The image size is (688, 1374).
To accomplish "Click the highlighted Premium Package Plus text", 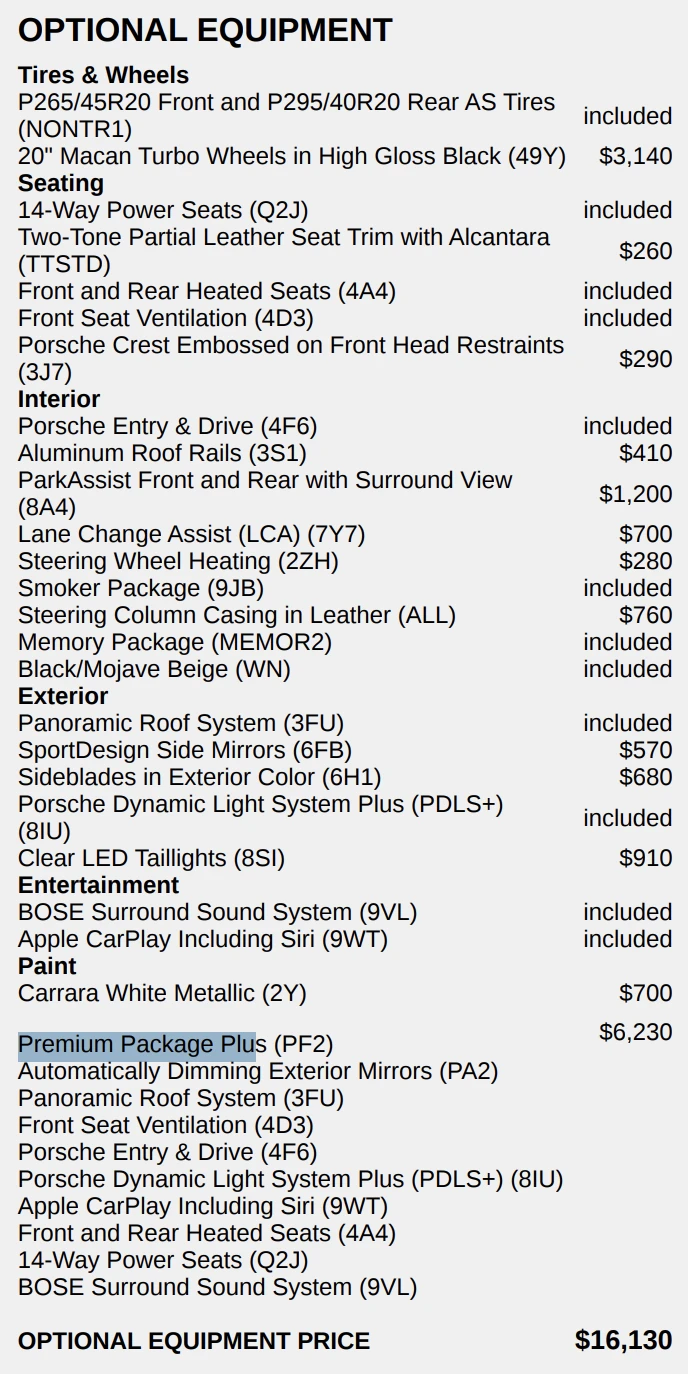I will (x=136, y=1045).
